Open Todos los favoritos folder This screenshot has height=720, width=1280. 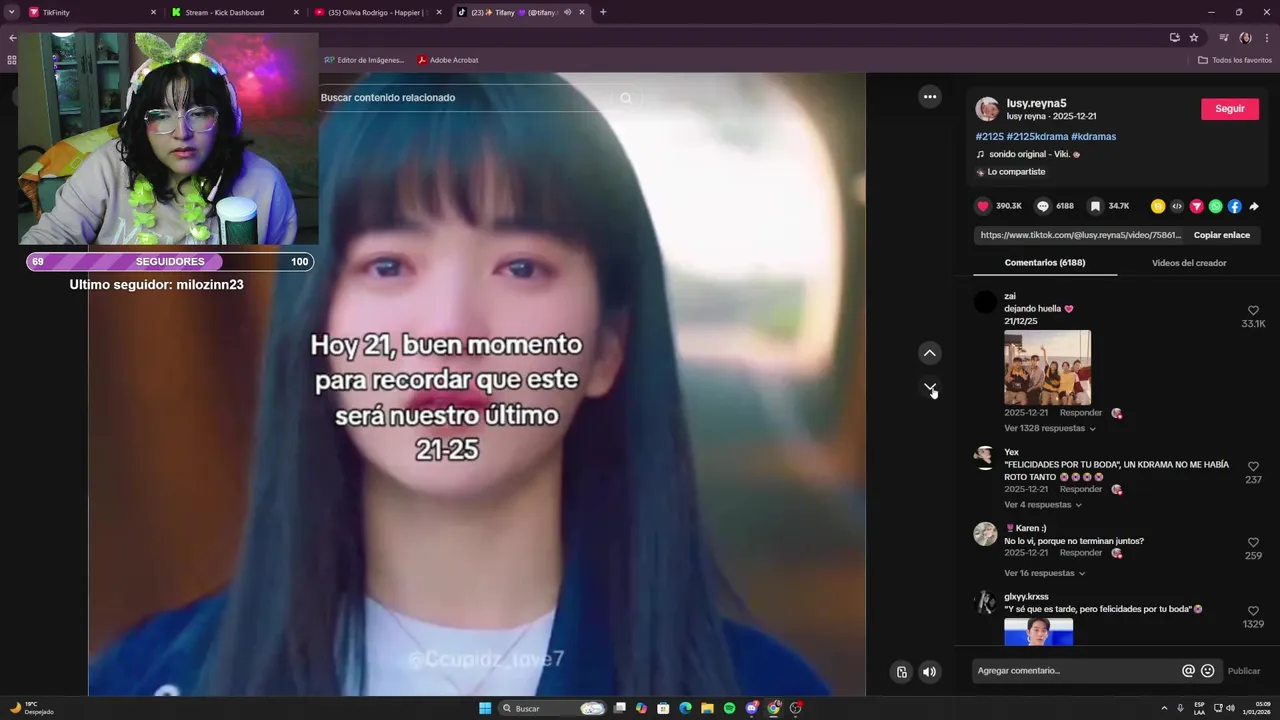[x=1235, y=60]
